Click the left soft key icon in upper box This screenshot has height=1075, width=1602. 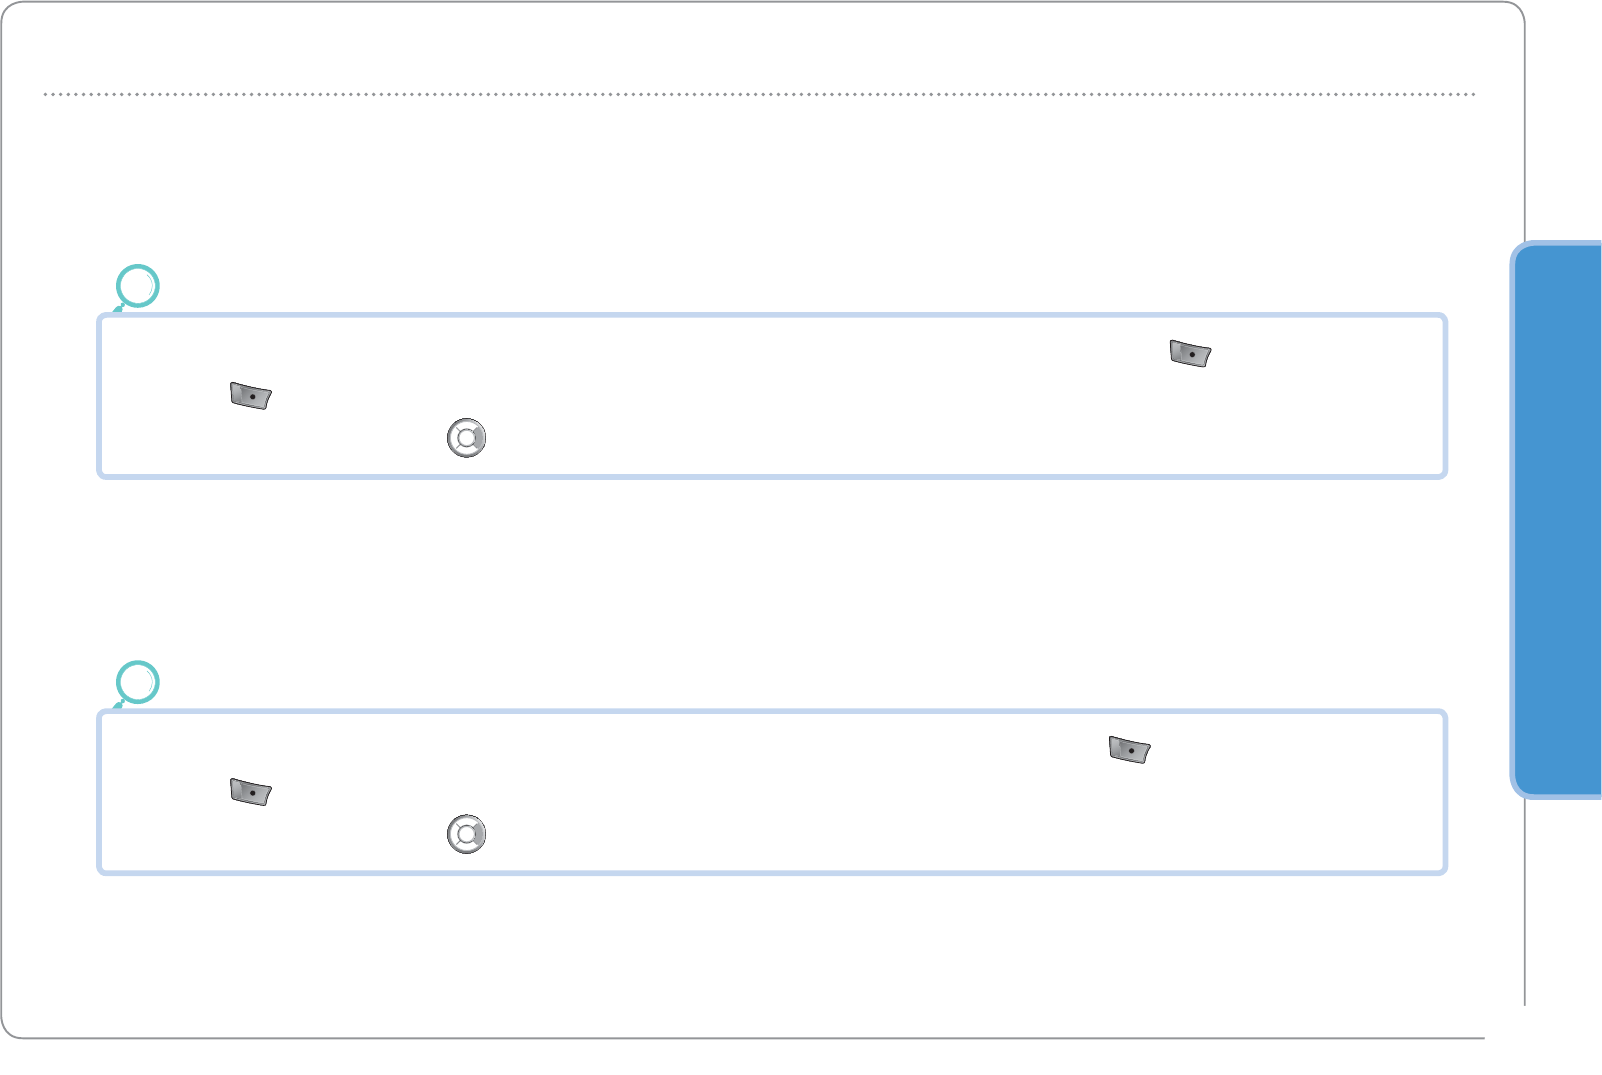(x=251, y=396)
